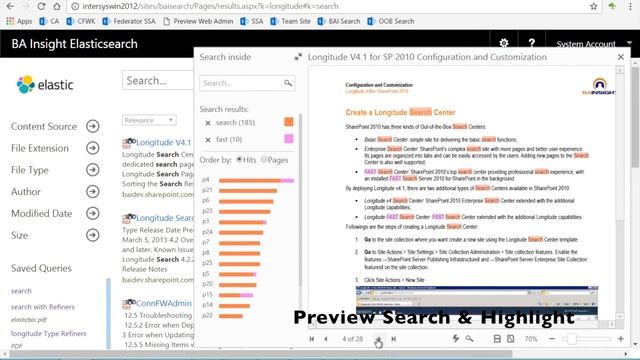Expand File Extension refiner

[x=93, y=148]
